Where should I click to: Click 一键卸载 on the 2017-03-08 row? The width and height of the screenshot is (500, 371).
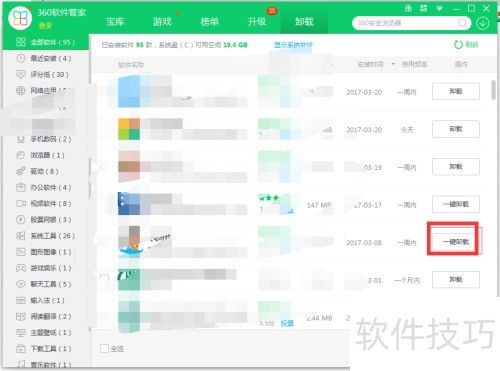tap(456, 242)
